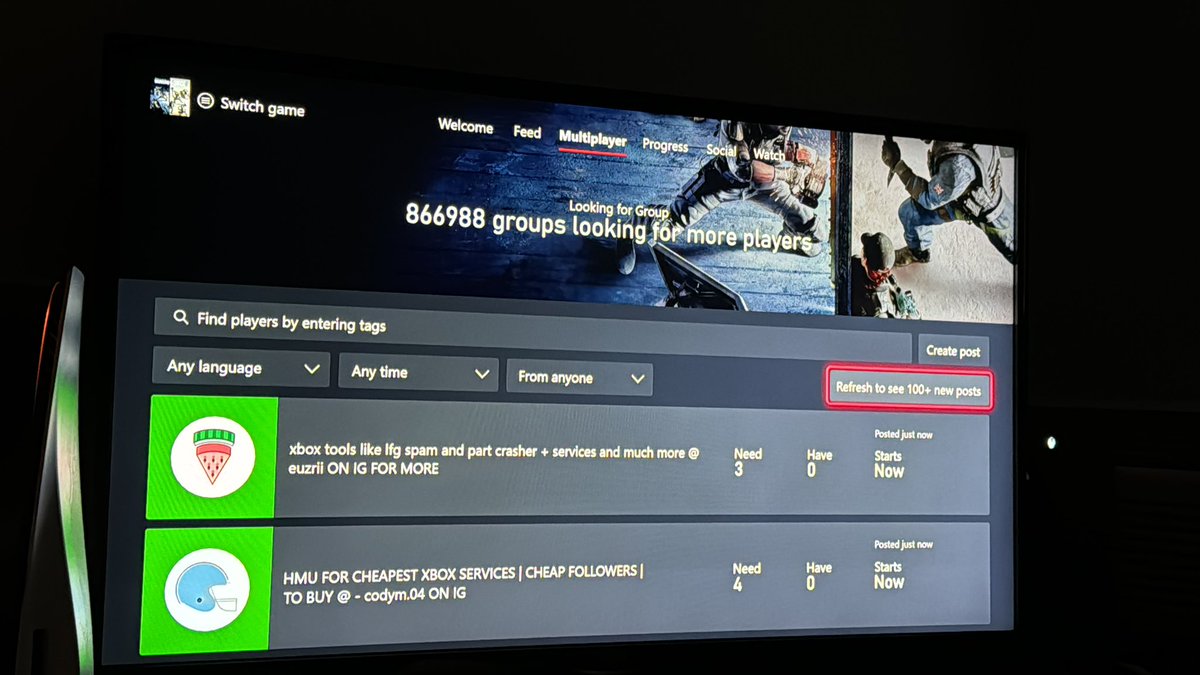Select the watermelon avatar icon post

tap(212, 457)
